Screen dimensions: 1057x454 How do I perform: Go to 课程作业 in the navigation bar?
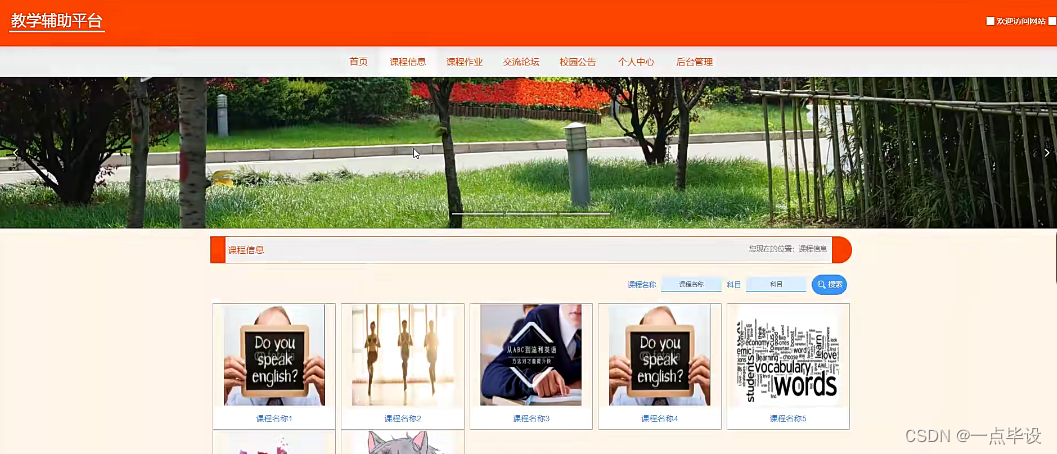tap(464, 62)
